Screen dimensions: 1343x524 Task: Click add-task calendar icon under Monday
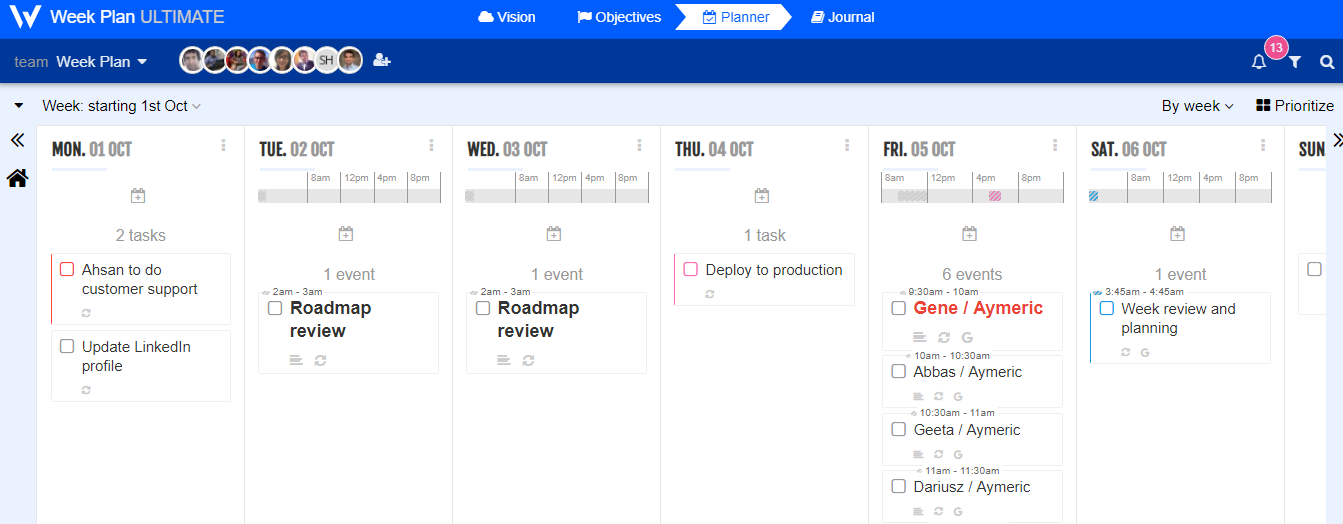138,196
